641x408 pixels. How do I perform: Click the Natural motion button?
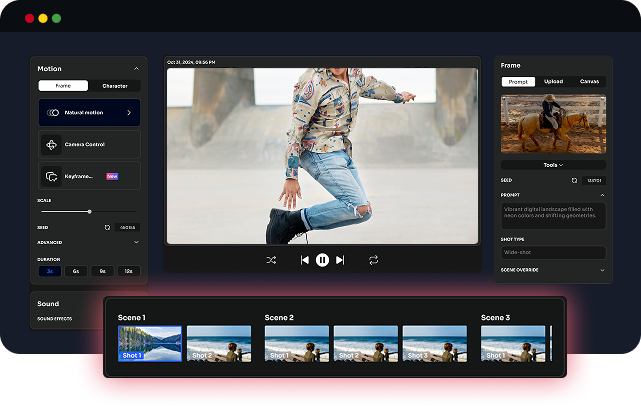89,112
